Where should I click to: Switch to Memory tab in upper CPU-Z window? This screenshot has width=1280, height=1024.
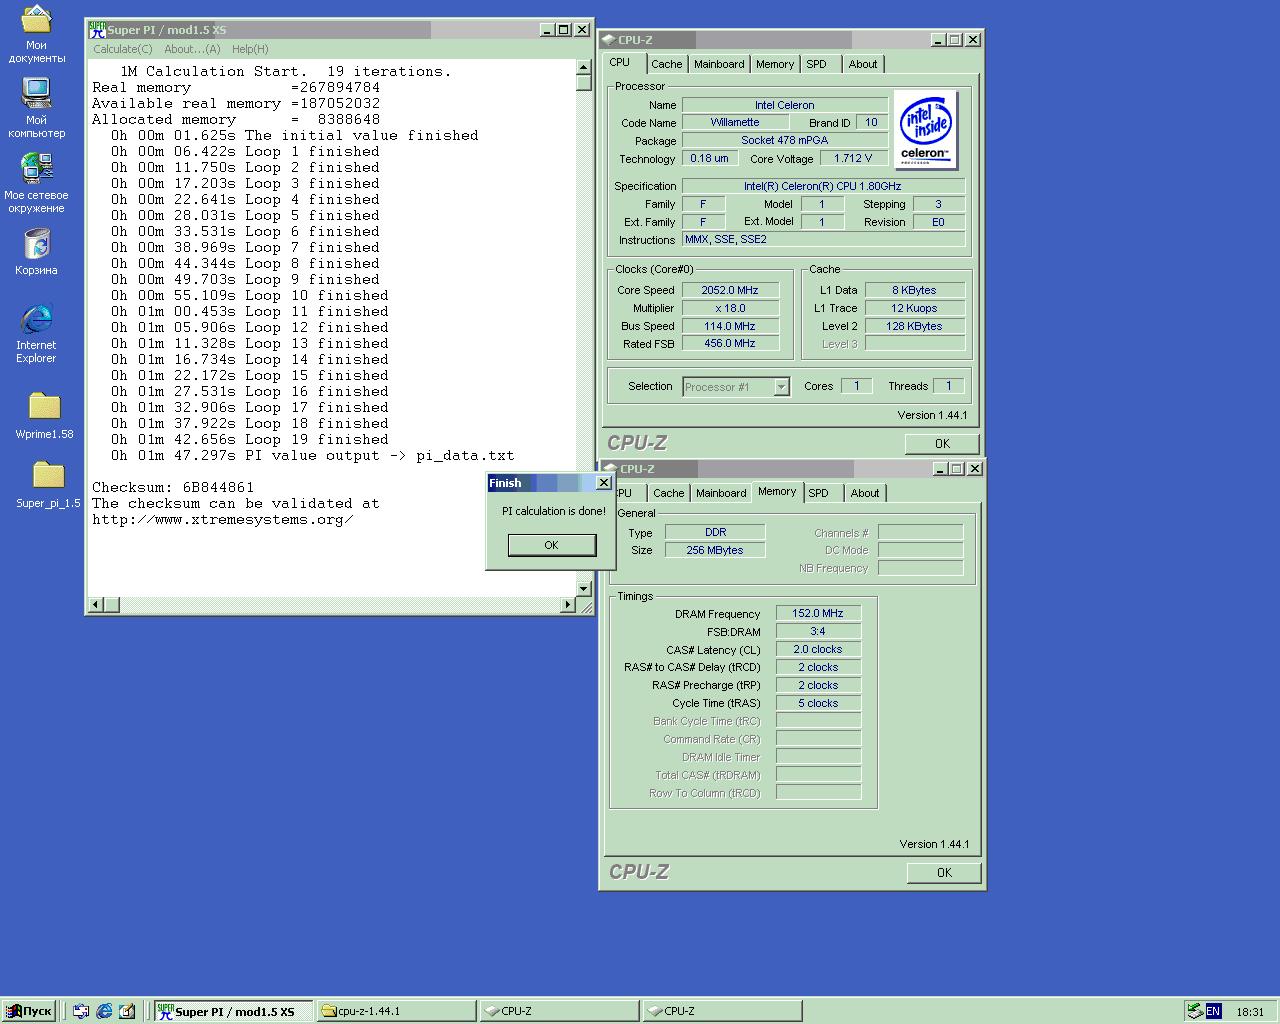775,64
